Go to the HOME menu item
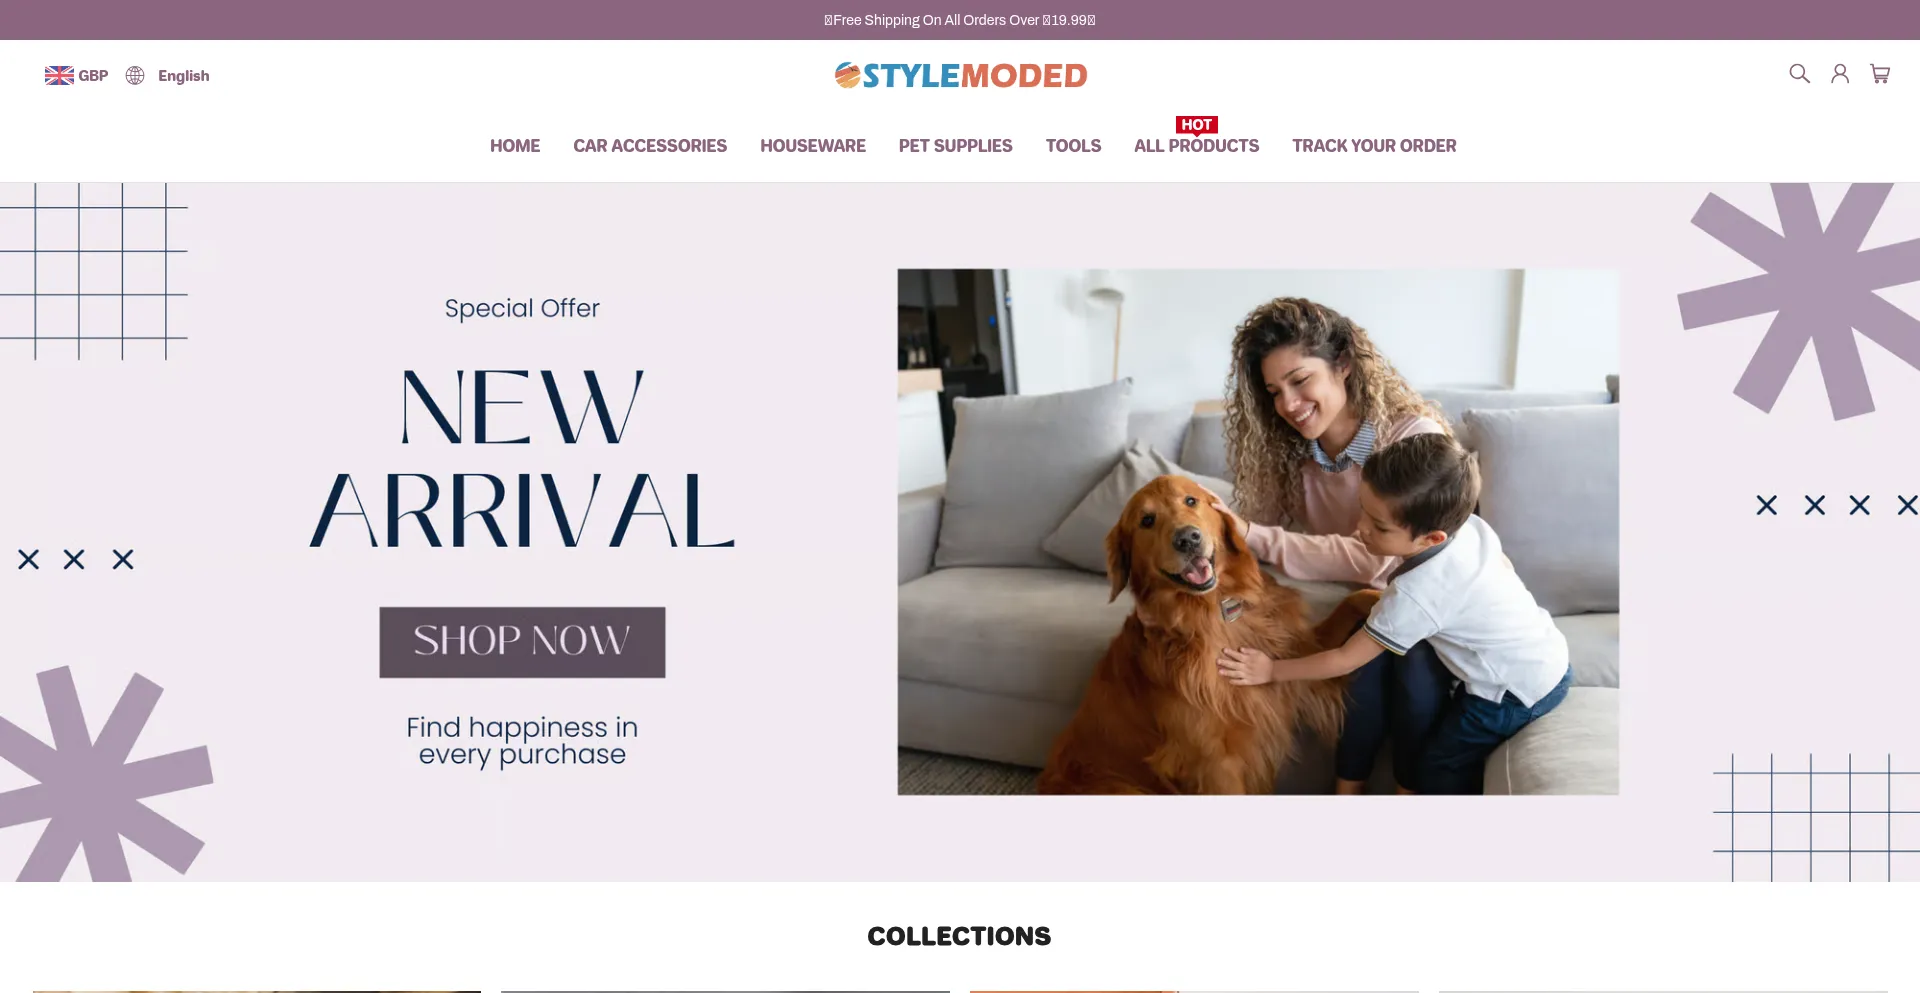This screenshot has height=993, width=1920. tap(515, 146)
